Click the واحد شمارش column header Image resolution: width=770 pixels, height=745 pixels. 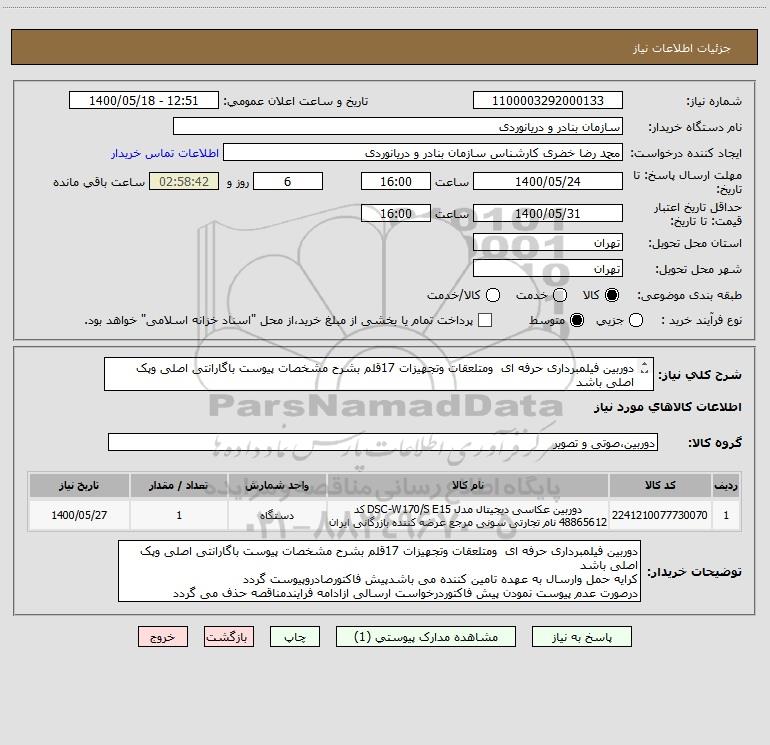[x=277, y=485]
